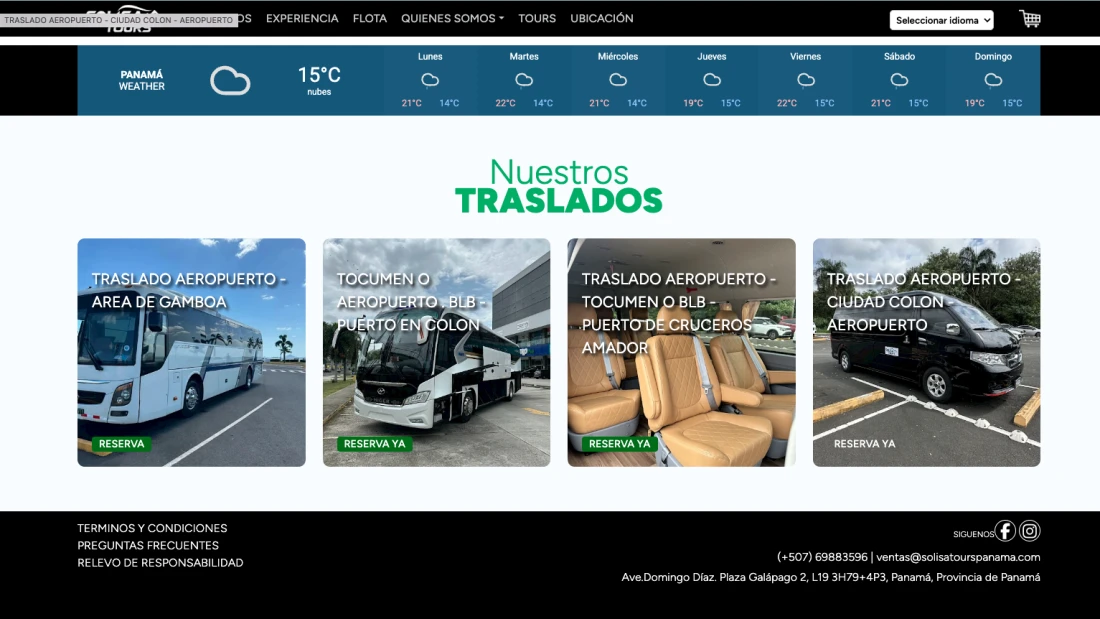Click Reserva Ya on the Puerto en Colon card
The height and width of the screenshot is (619, 1100).
click(x=374, y=444)
